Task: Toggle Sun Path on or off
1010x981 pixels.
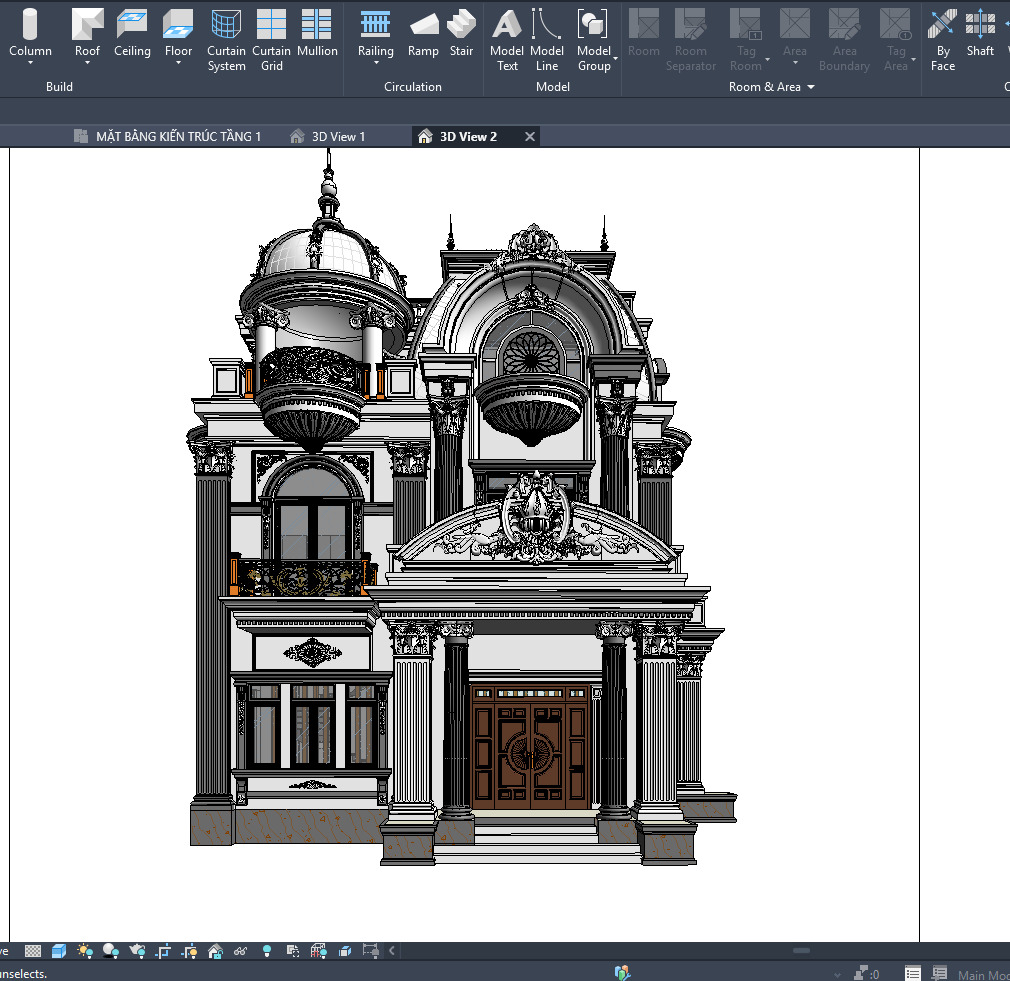Action: point(85,951)
